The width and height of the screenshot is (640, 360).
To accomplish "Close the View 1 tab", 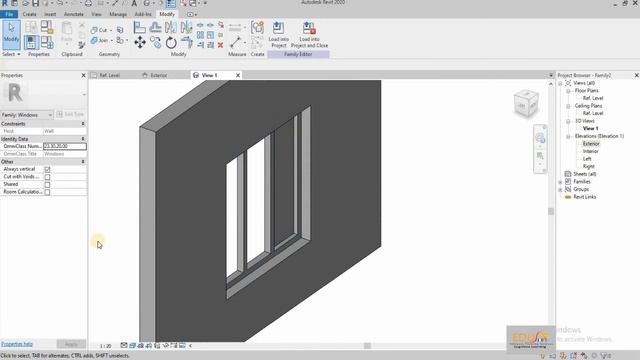I will [x=238, y=76].
